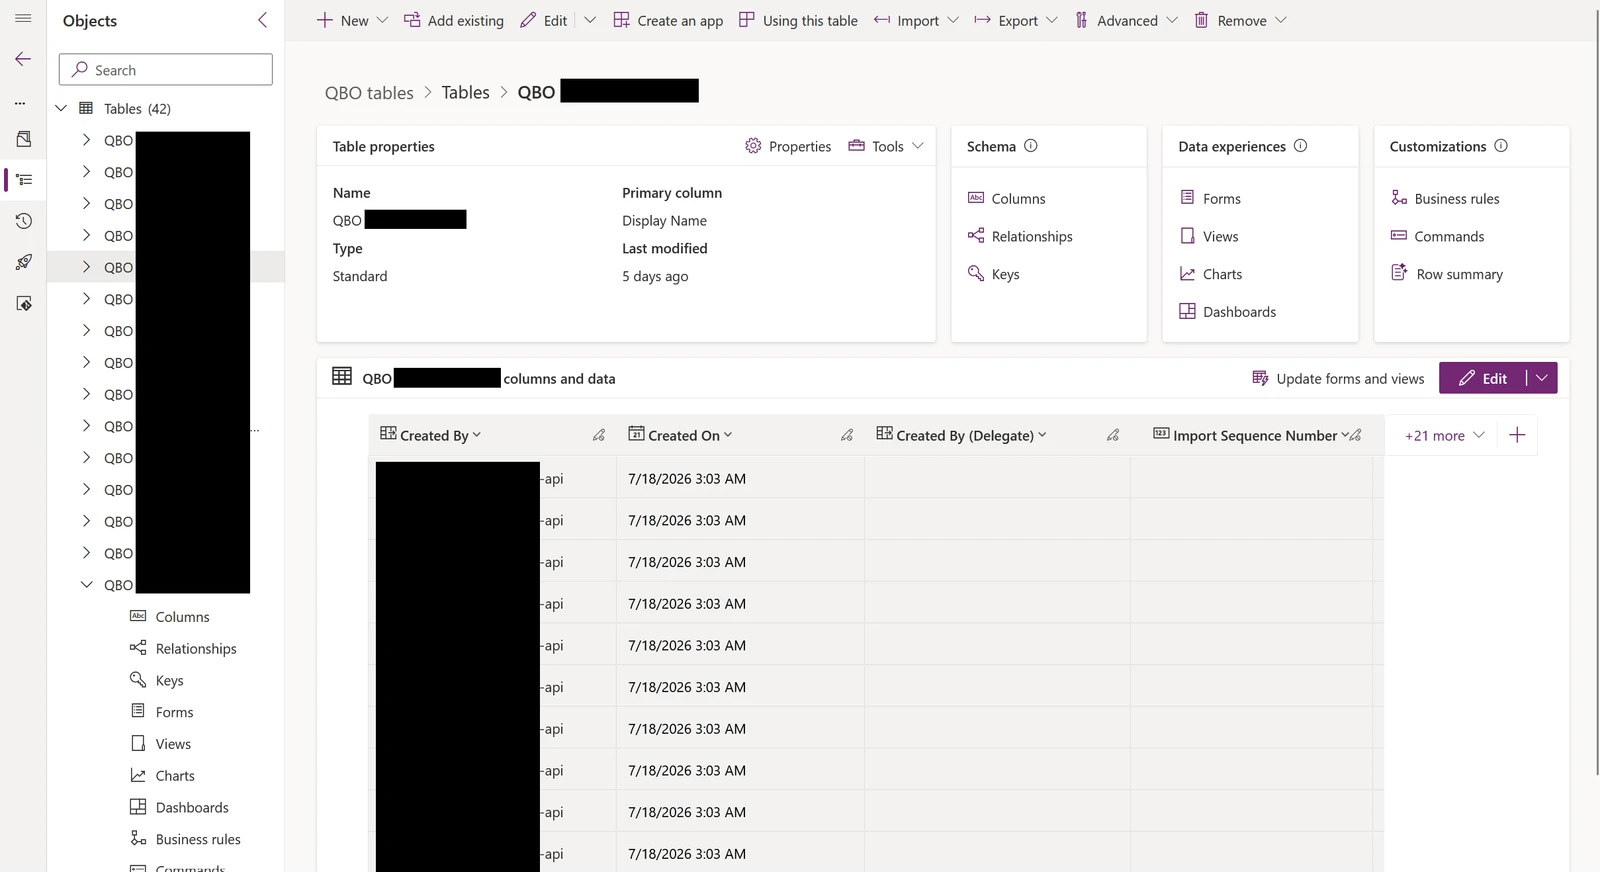Expand the Import menu
This screenshot has height=872, width=1600.
point(953,20)
